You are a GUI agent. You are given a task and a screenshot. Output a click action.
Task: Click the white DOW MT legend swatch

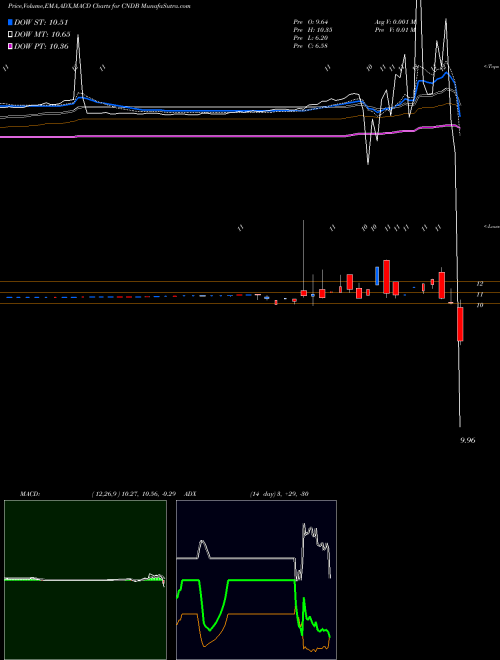[10, 35]
